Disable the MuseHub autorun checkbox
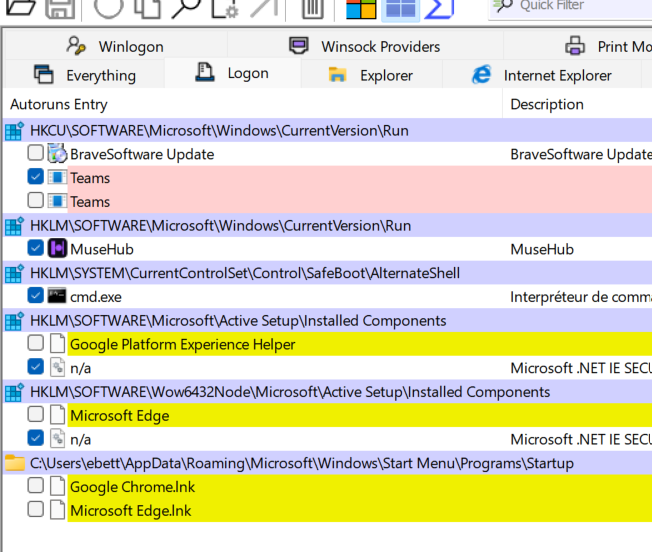This screenshot has height=552, width=652. coord(35,248)
